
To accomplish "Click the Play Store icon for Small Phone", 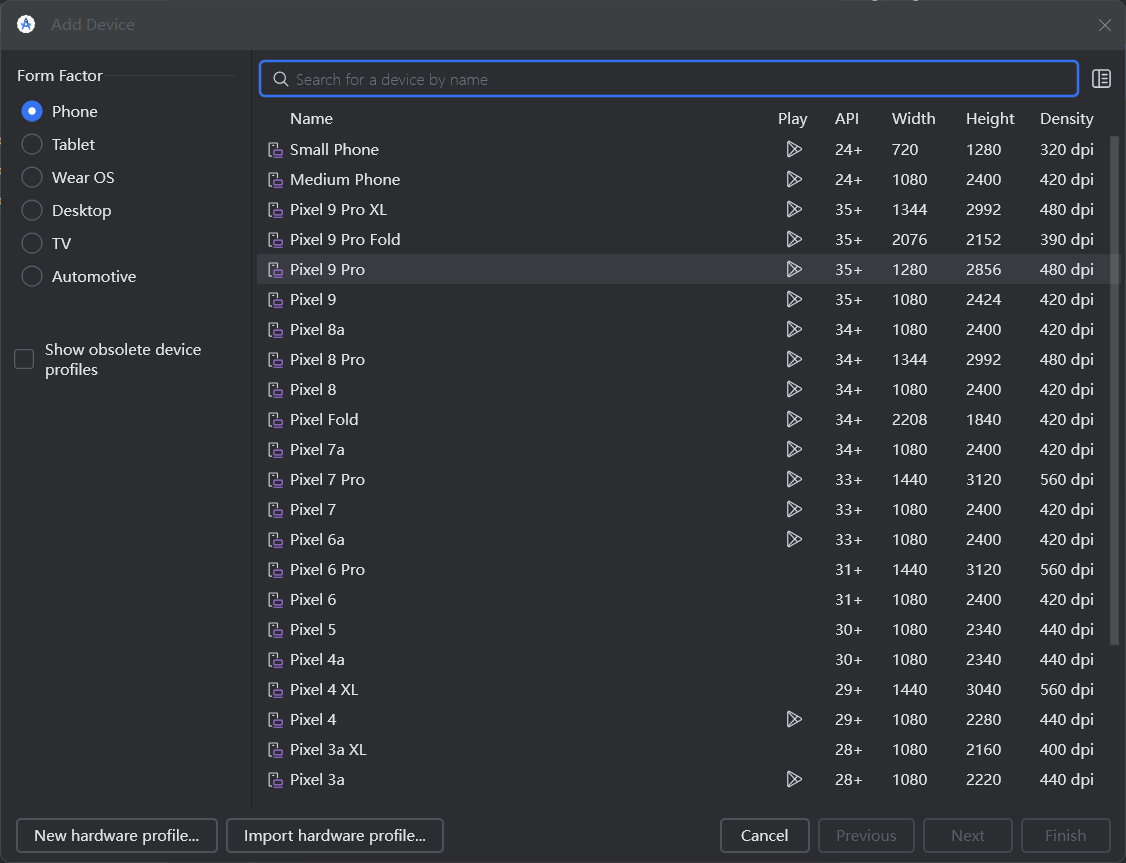I will point(794,149).
